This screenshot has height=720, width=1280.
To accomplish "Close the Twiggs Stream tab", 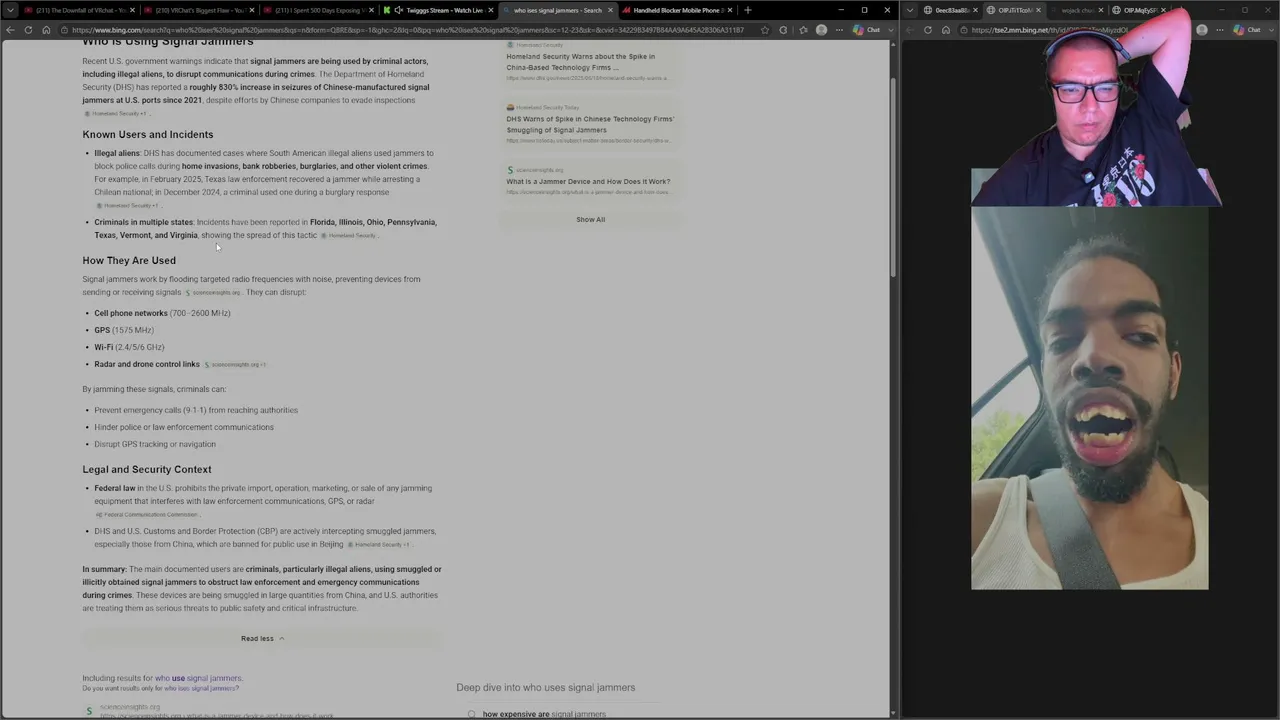I will (x=491, y=10).
